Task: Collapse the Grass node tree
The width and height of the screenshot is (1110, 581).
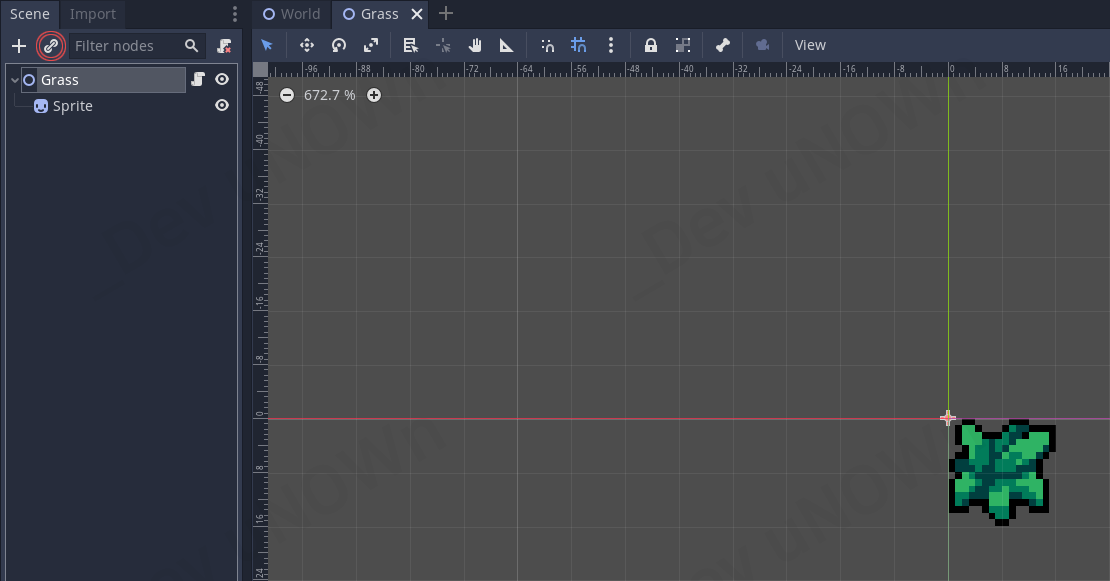Action: [14, 80]
